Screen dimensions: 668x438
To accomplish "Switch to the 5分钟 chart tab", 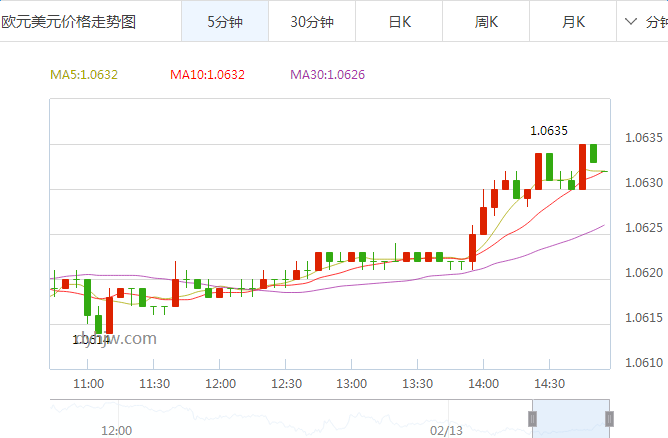I will (x=224, y=21).
